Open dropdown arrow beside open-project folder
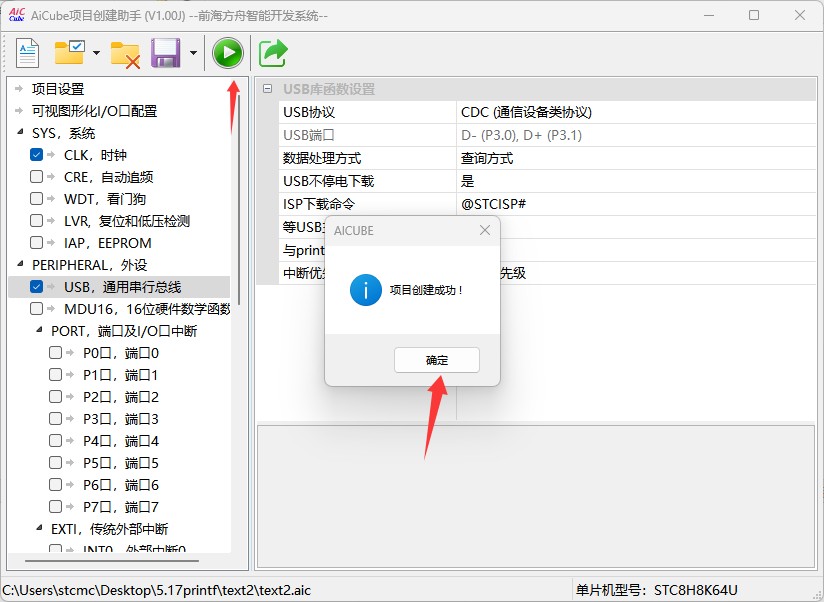The image size is (824, 602). tap(96, 53)
